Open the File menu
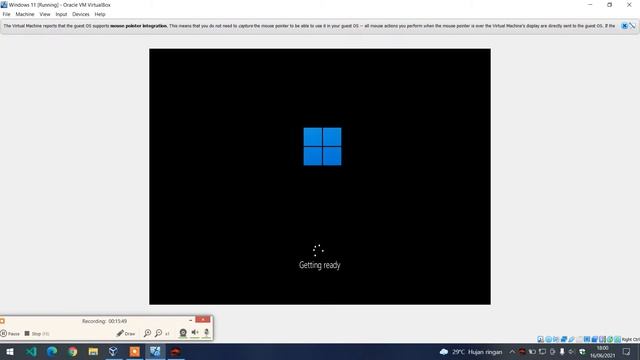Screen dimensions: 640x360 [7, 14]
